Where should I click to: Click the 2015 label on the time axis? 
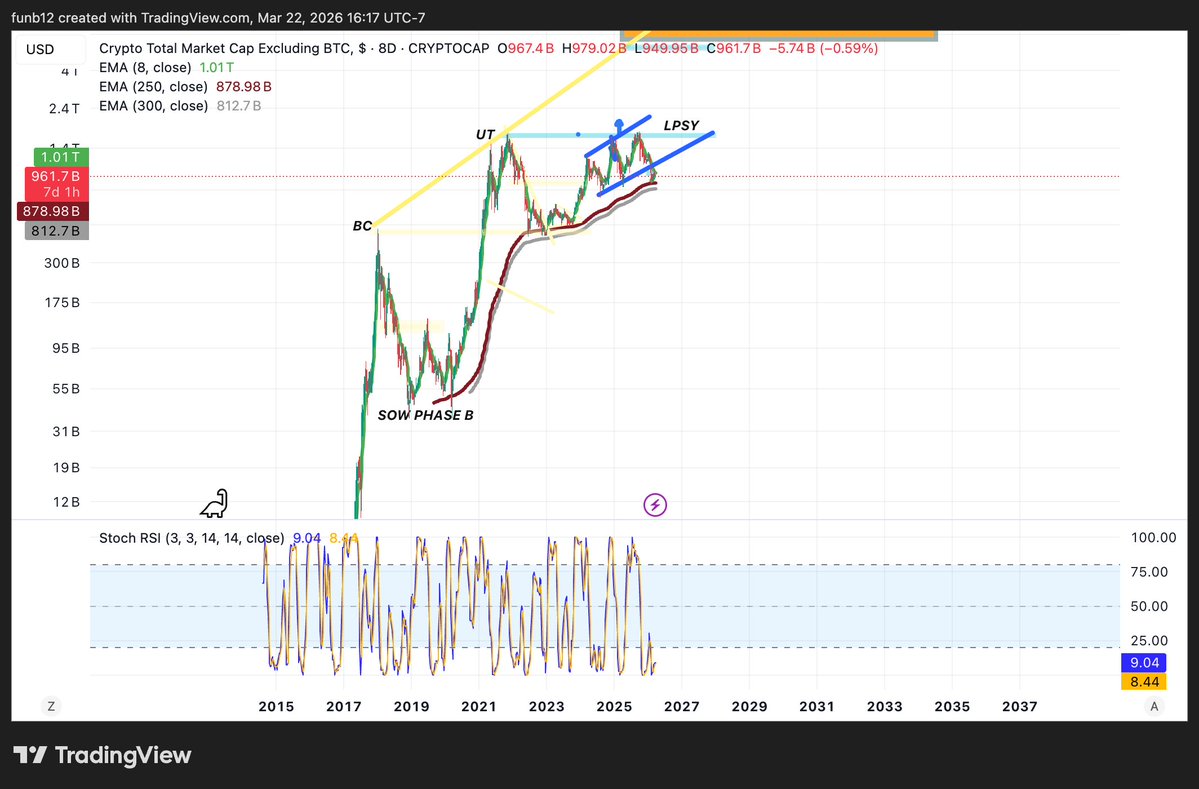tap(276, 706)
